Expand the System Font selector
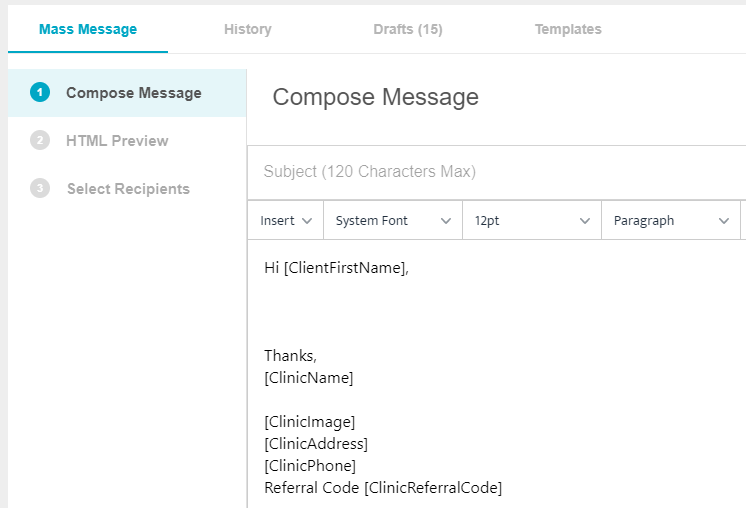746x508 pixels. [393, 221]
